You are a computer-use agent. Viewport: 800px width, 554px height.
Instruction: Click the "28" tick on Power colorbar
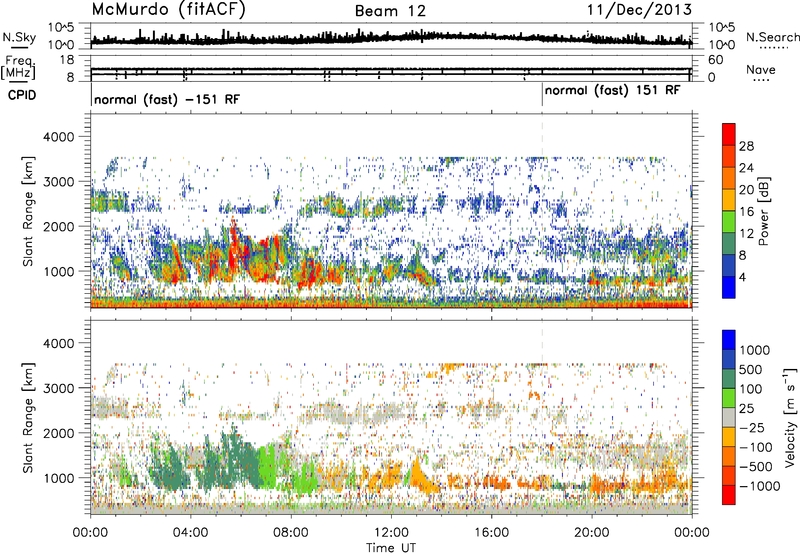coord(746,146)
